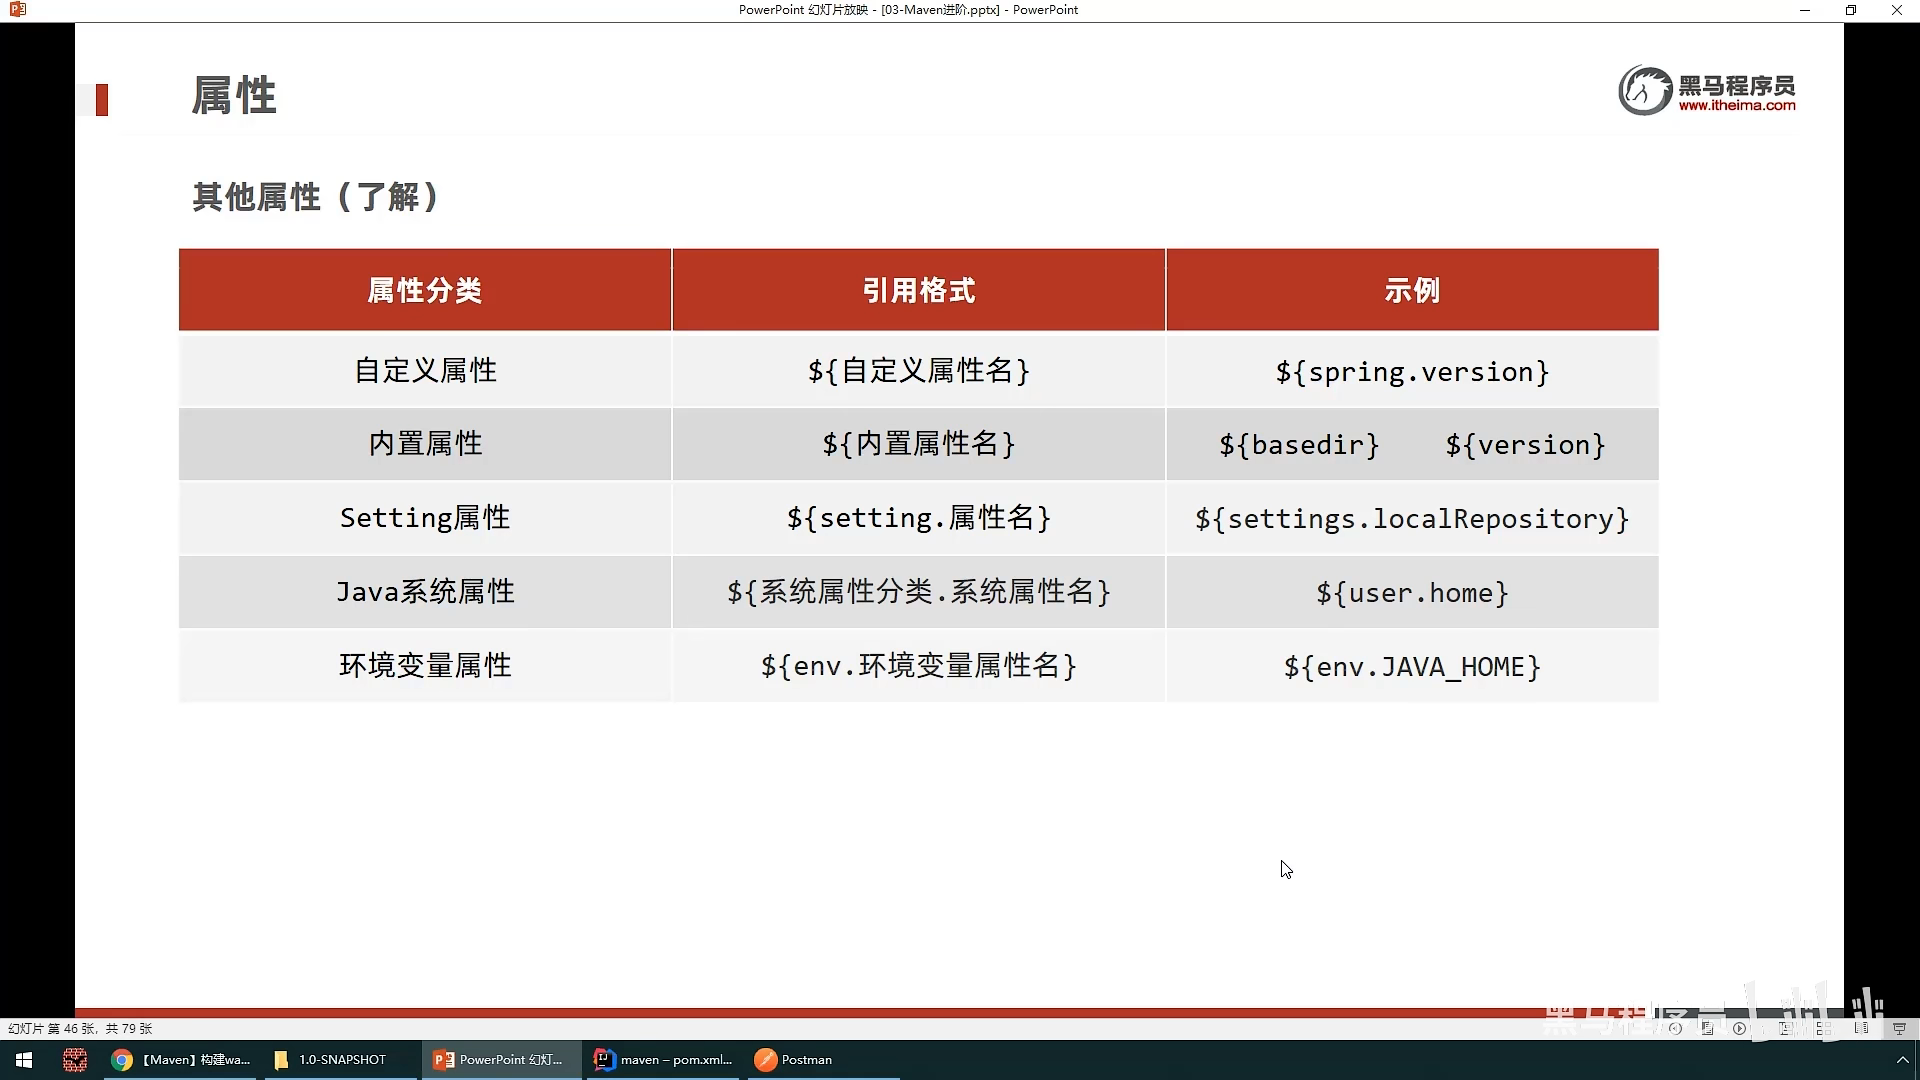
Task: Switch to Slide Sorter view icon
Action: pos(1824,1028)
